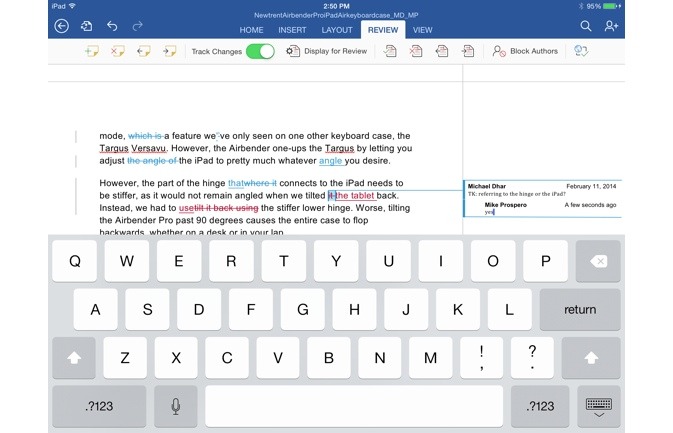This screenshot has width=673, height=433.
Task: Tap the E key
Action: click(x=179, y=261)
